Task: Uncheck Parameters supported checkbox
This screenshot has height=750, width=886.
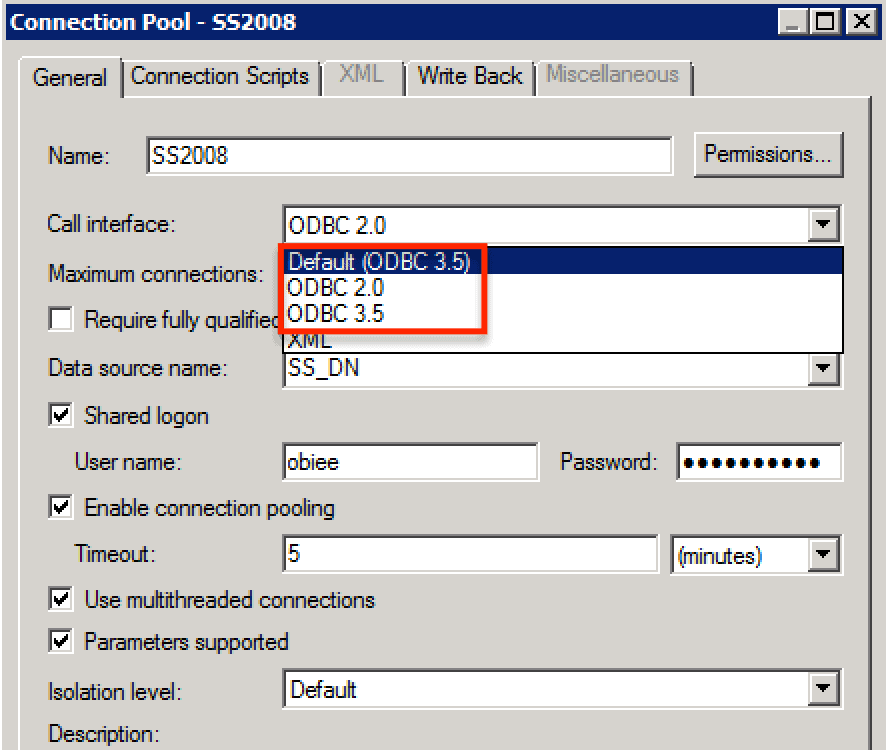Action: tap(60, 641)
